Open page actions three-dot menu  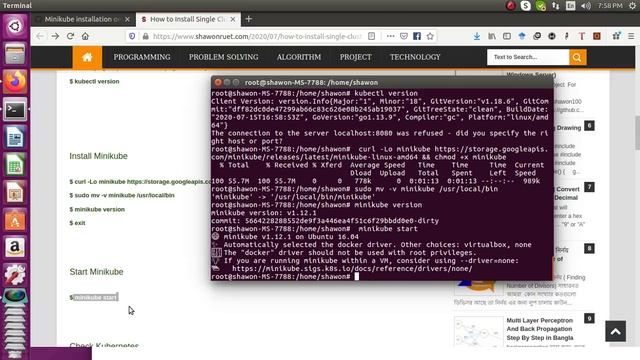pos(390,36)
